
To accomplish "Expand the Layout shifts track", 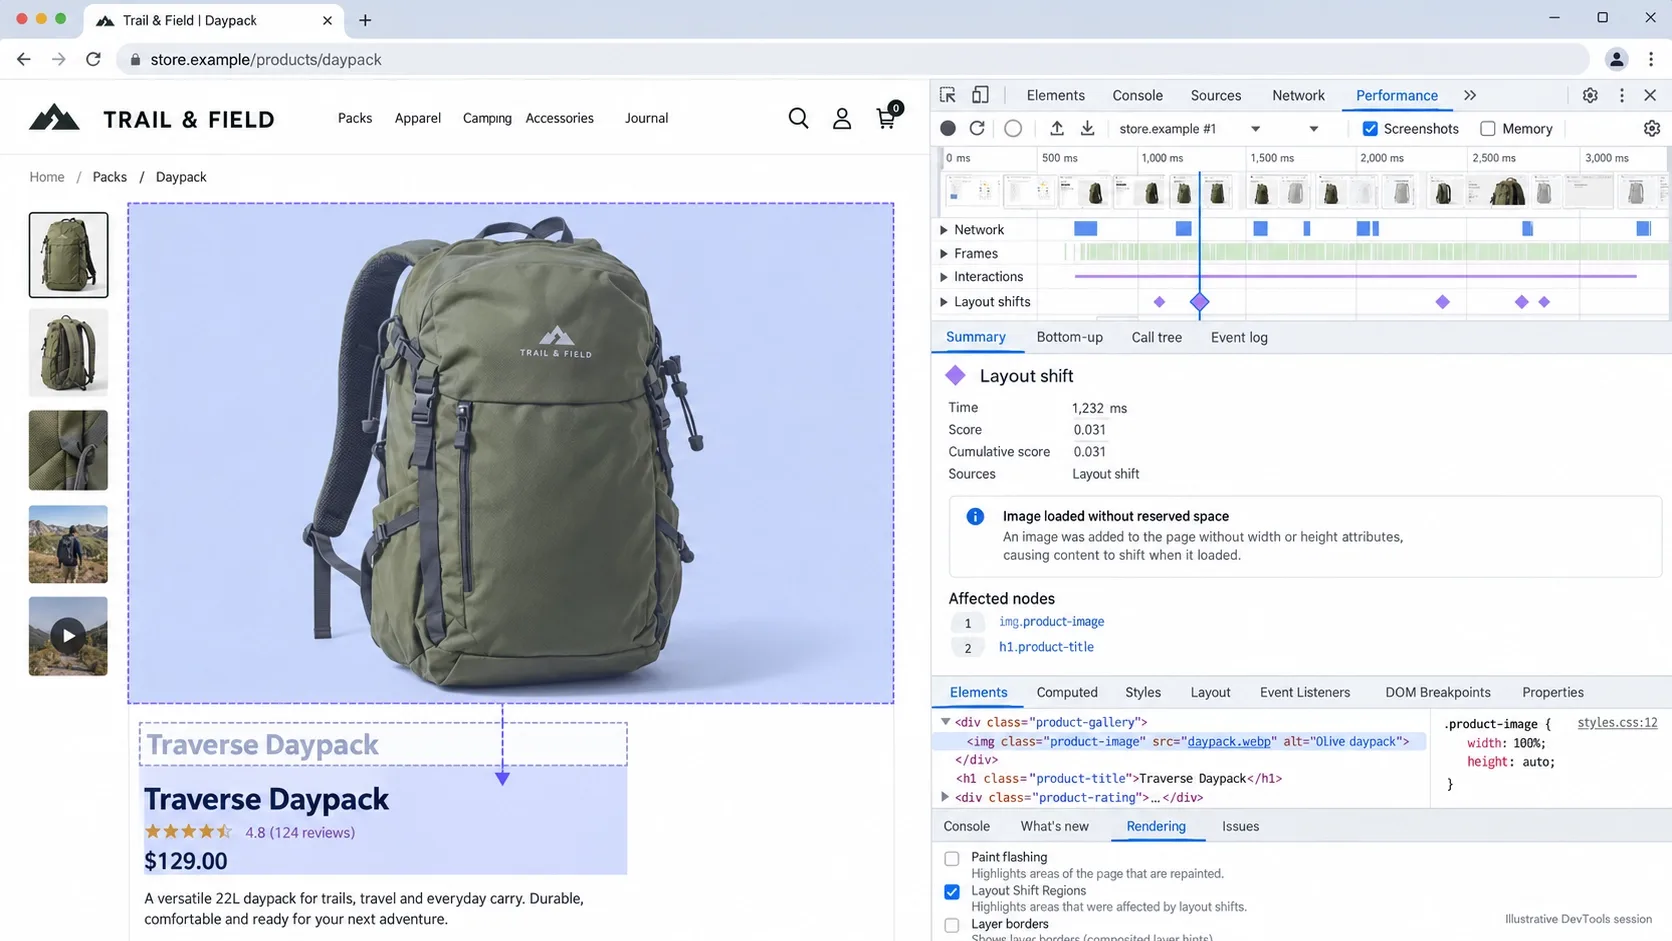I will (944, 302).
